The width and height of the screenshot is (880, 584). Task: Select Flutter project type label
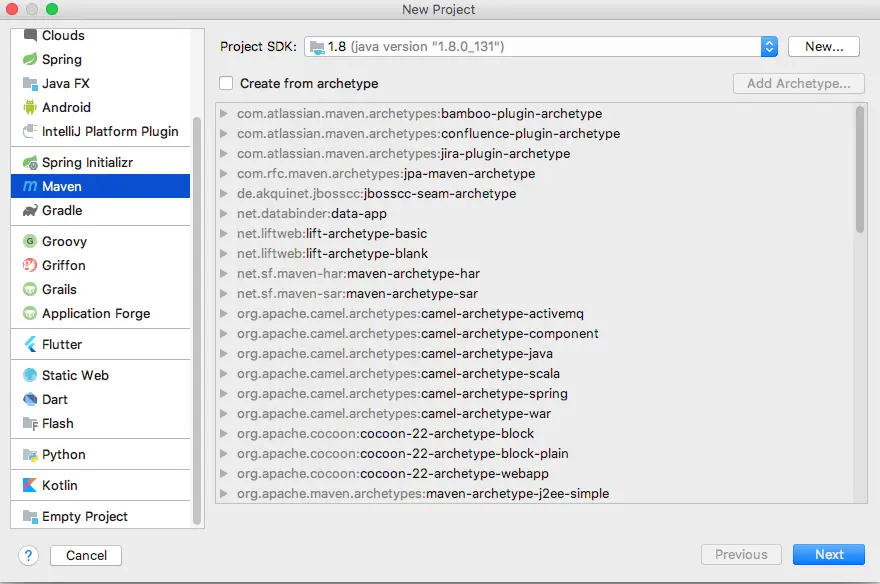point(62,344)
